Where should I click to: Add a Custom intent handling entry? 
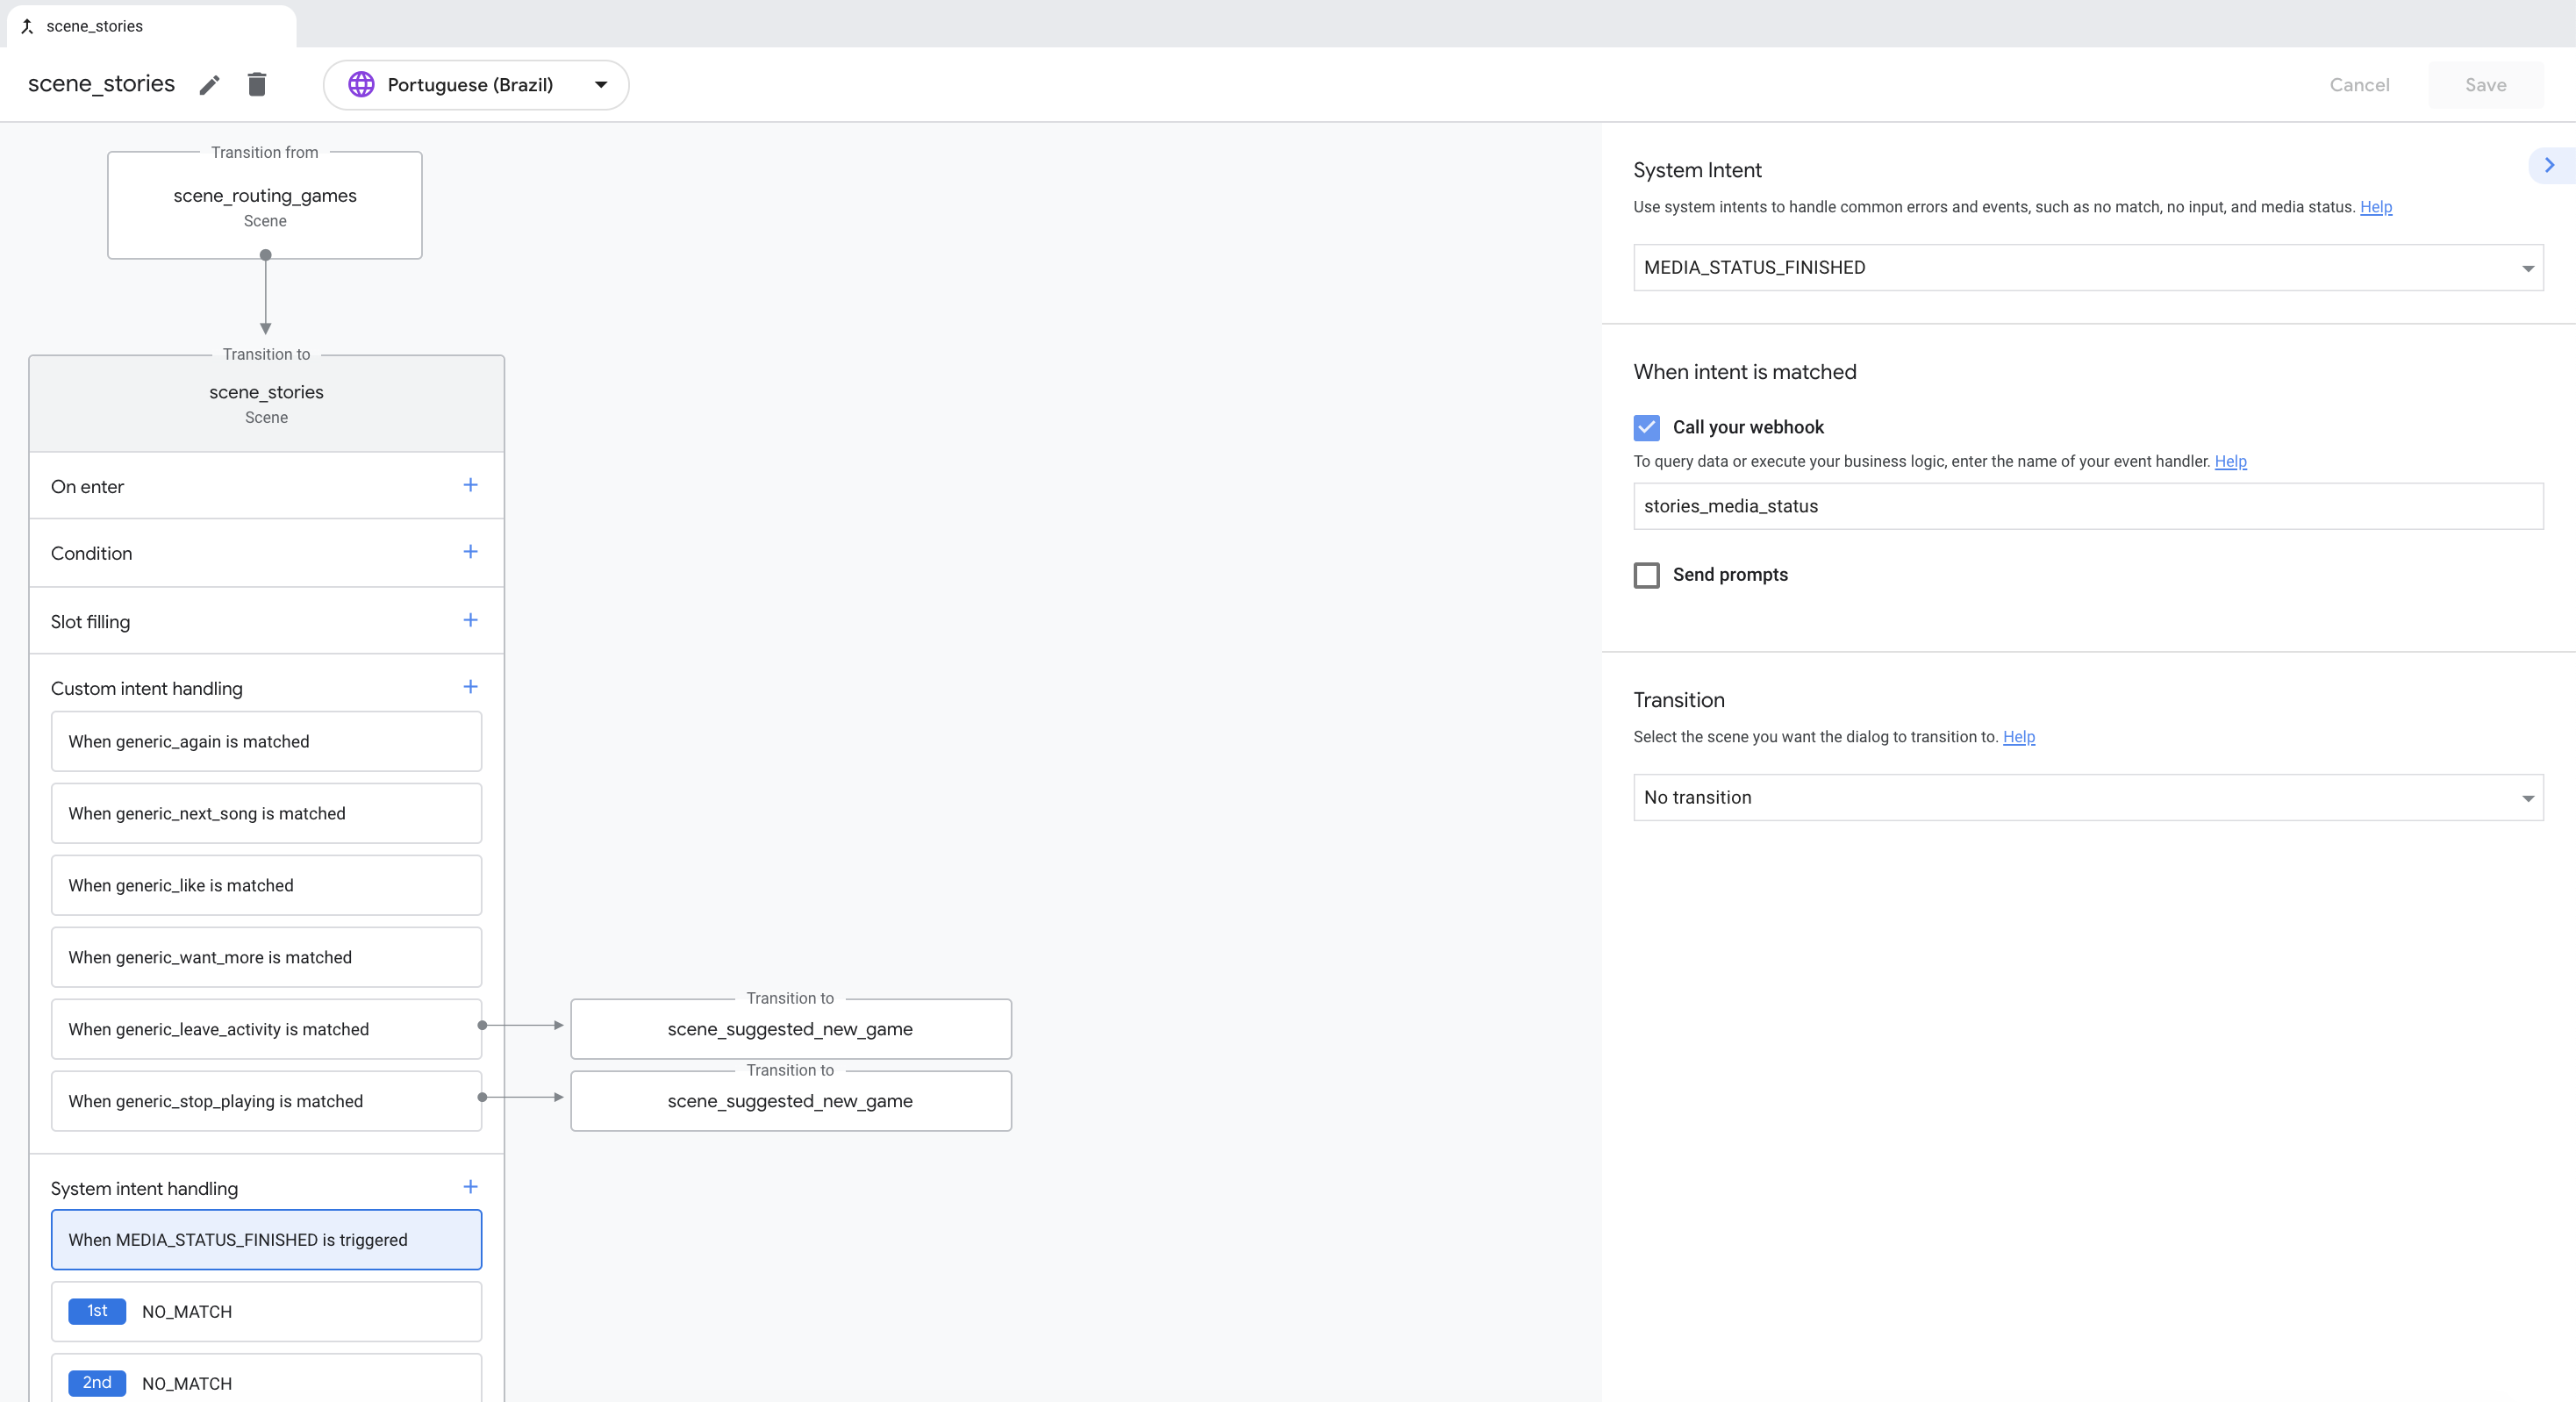[x=470, y=687]
